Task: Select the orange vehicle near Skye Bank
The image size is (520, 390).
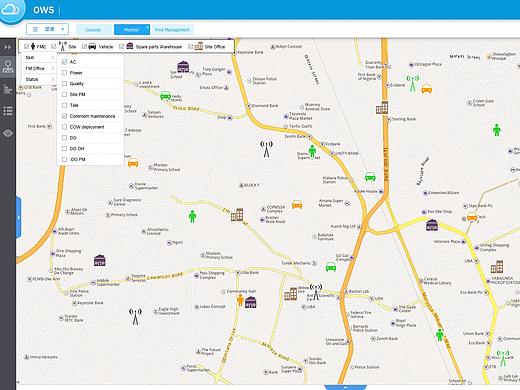Action: [472, 217]
